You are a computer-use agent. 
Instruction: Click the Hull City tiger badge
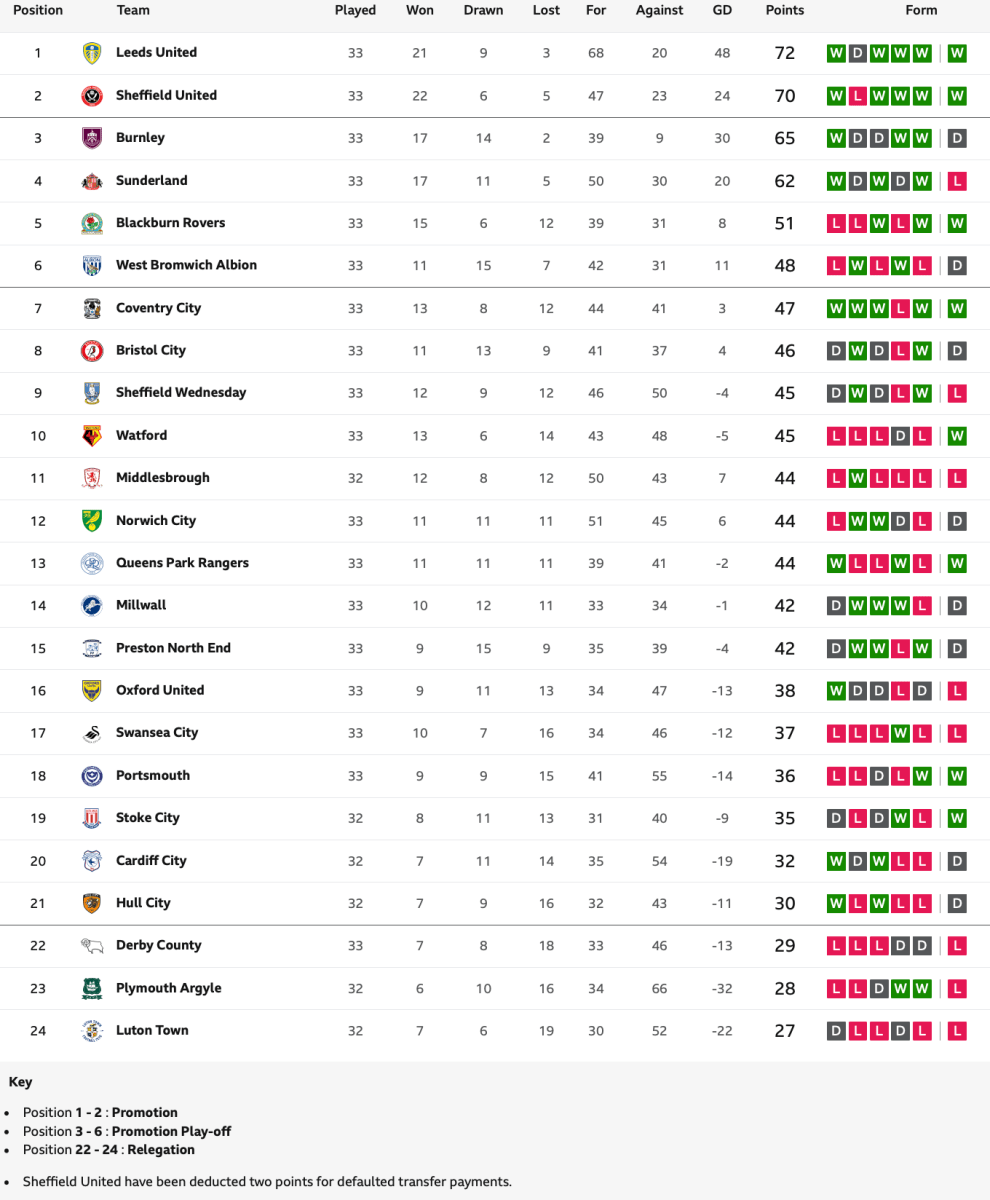point(92,903)
